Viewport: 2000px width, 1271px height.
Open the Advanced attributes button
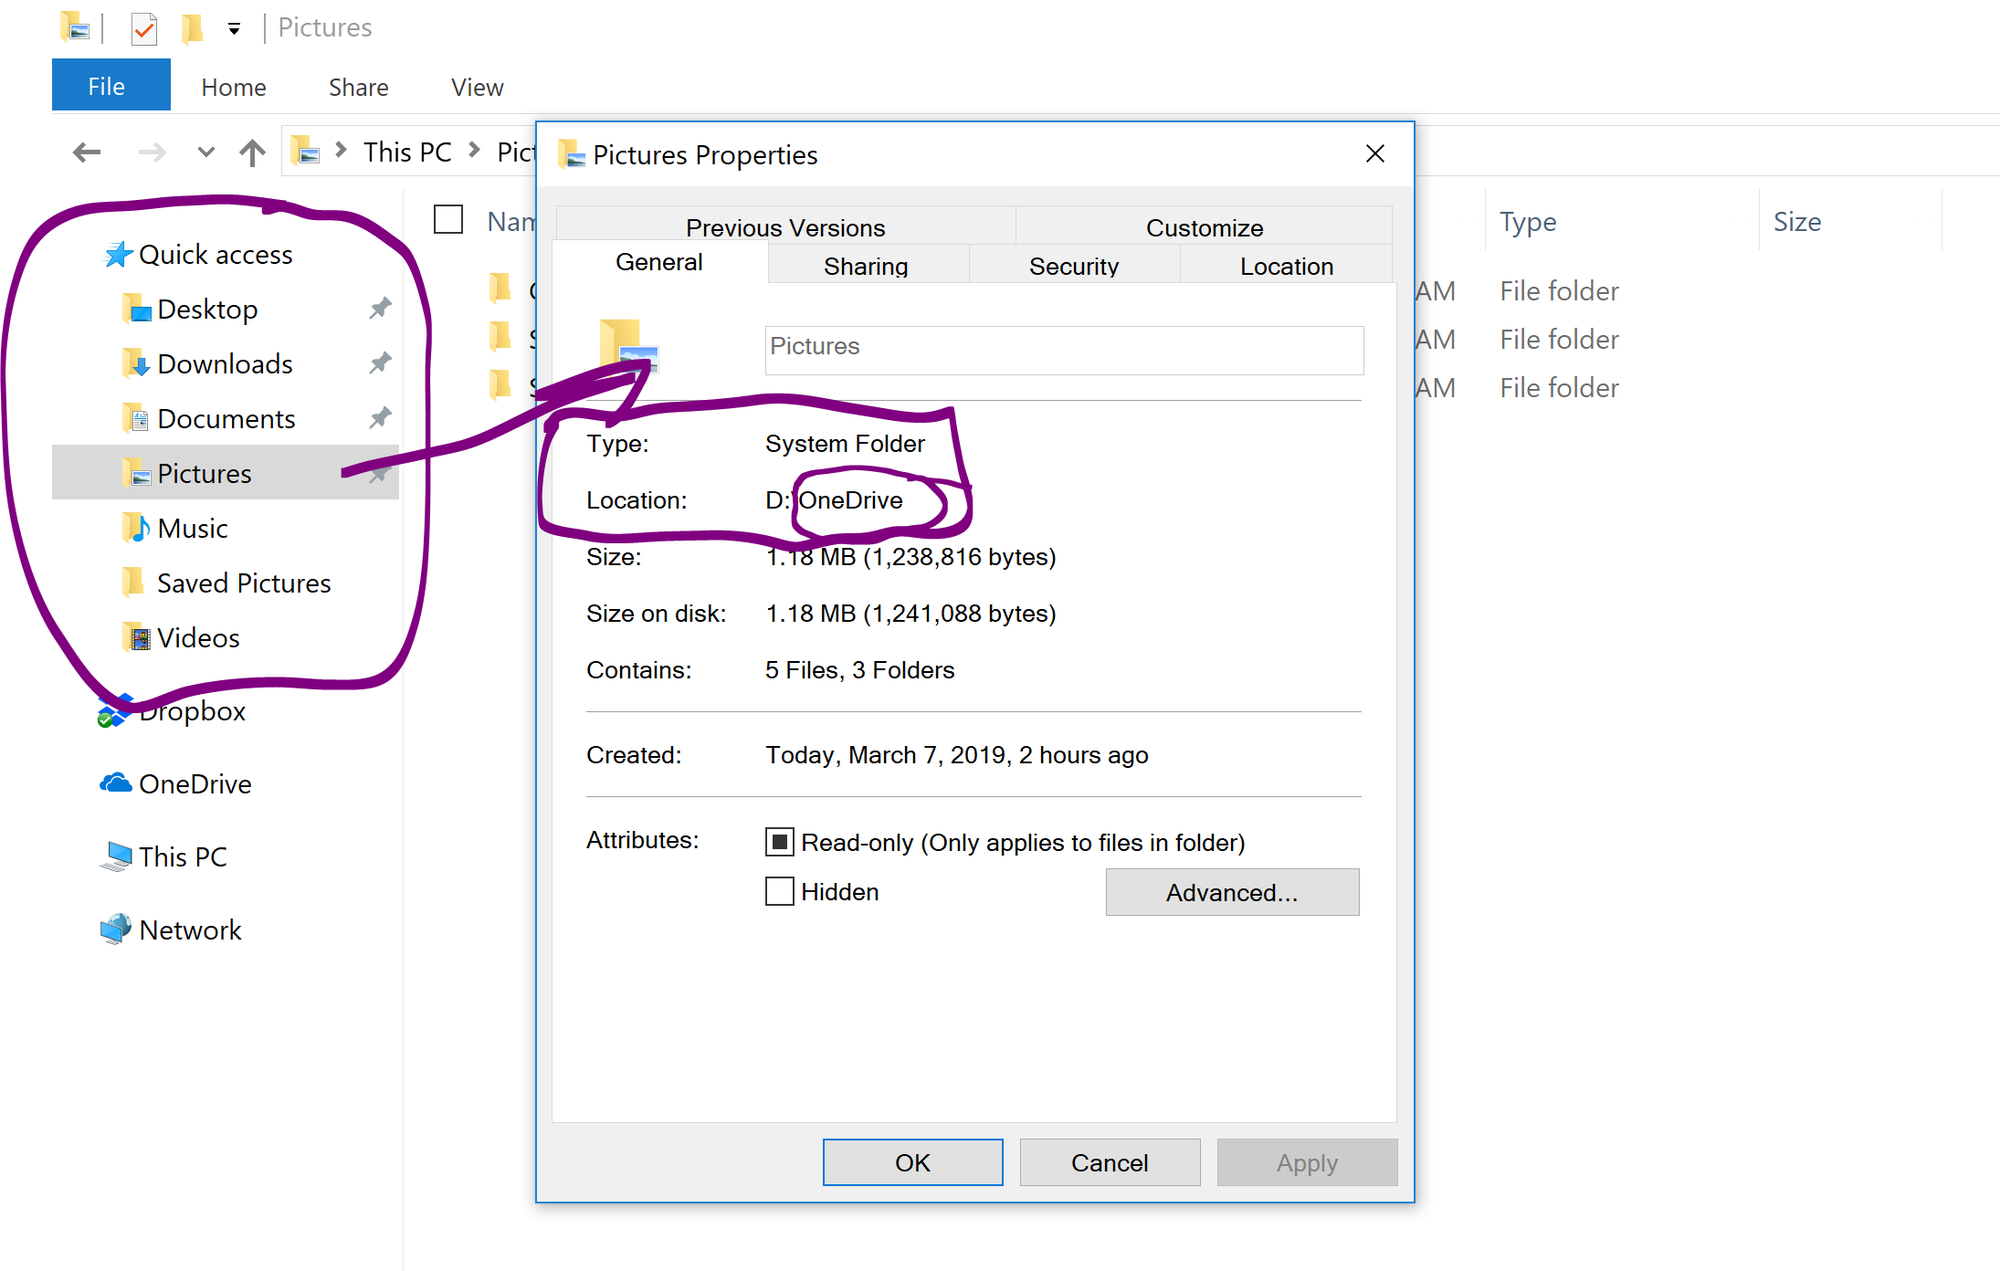(x=1232, y=892)
